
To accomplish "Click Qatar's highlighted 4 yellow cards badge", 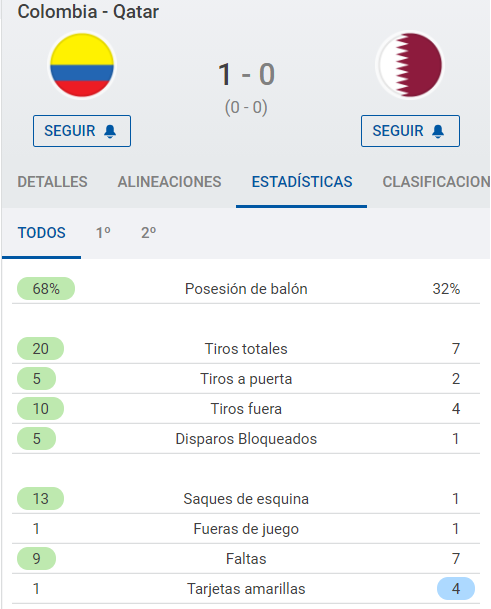I will (x=456, y=588).
